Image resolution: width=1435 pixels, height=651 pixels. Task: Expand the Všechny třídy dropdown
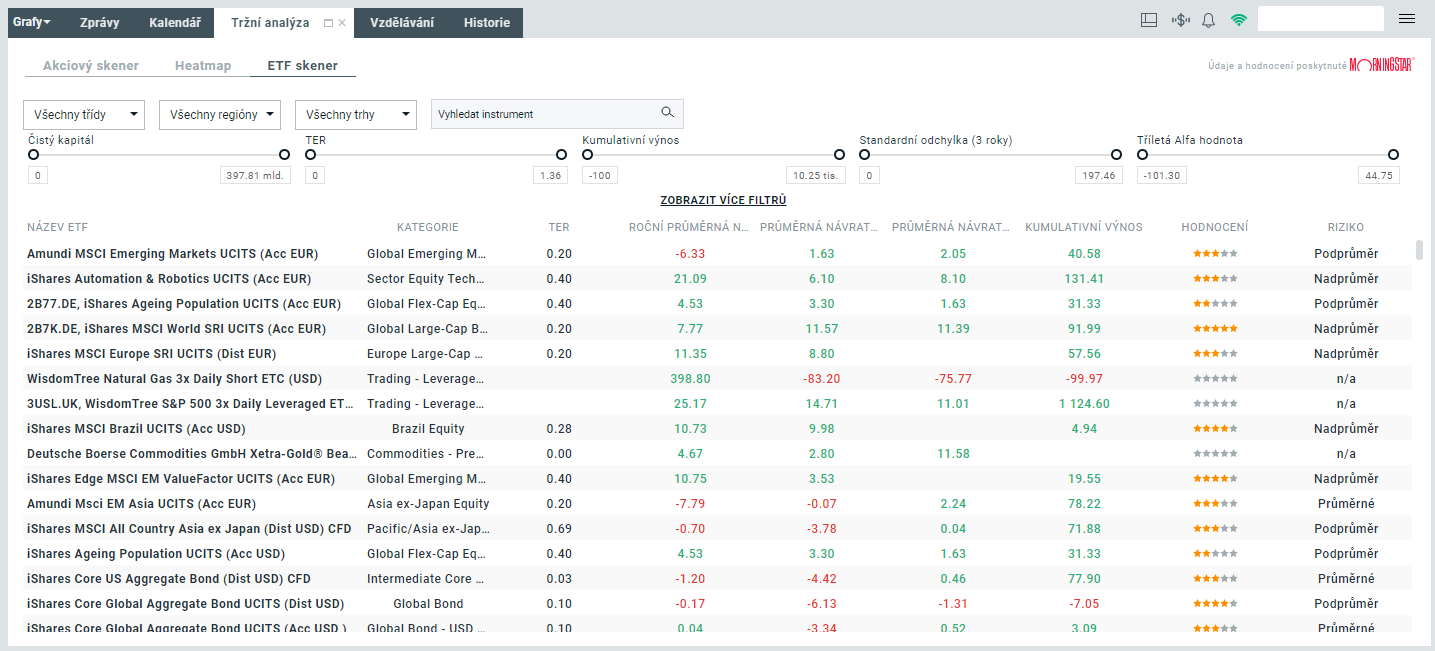click(84, 115)
